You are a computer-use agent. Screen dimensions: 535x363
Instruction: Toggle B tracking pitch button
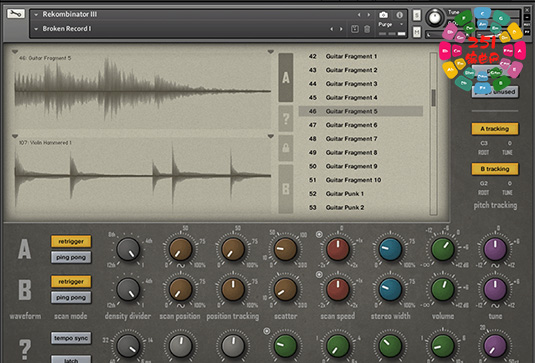coord(495,169)
